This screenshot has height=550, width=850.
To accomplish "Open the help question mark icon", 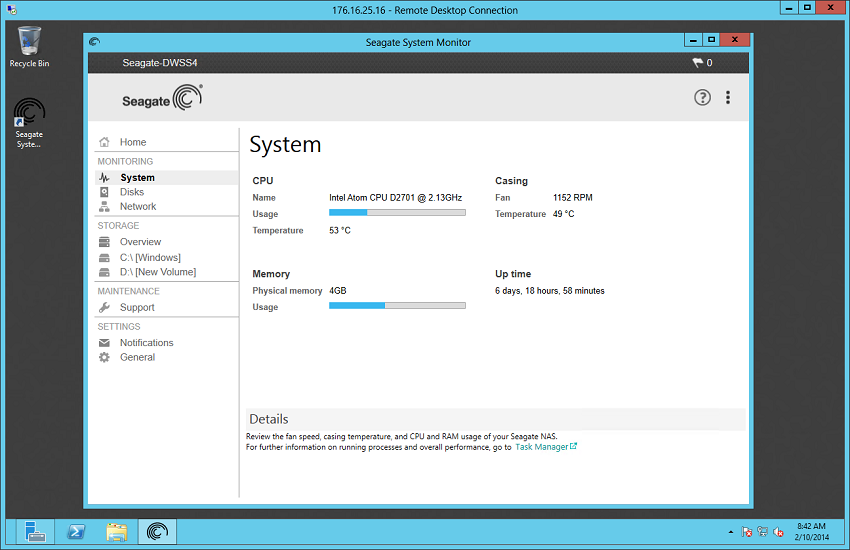I will (702, 98).
